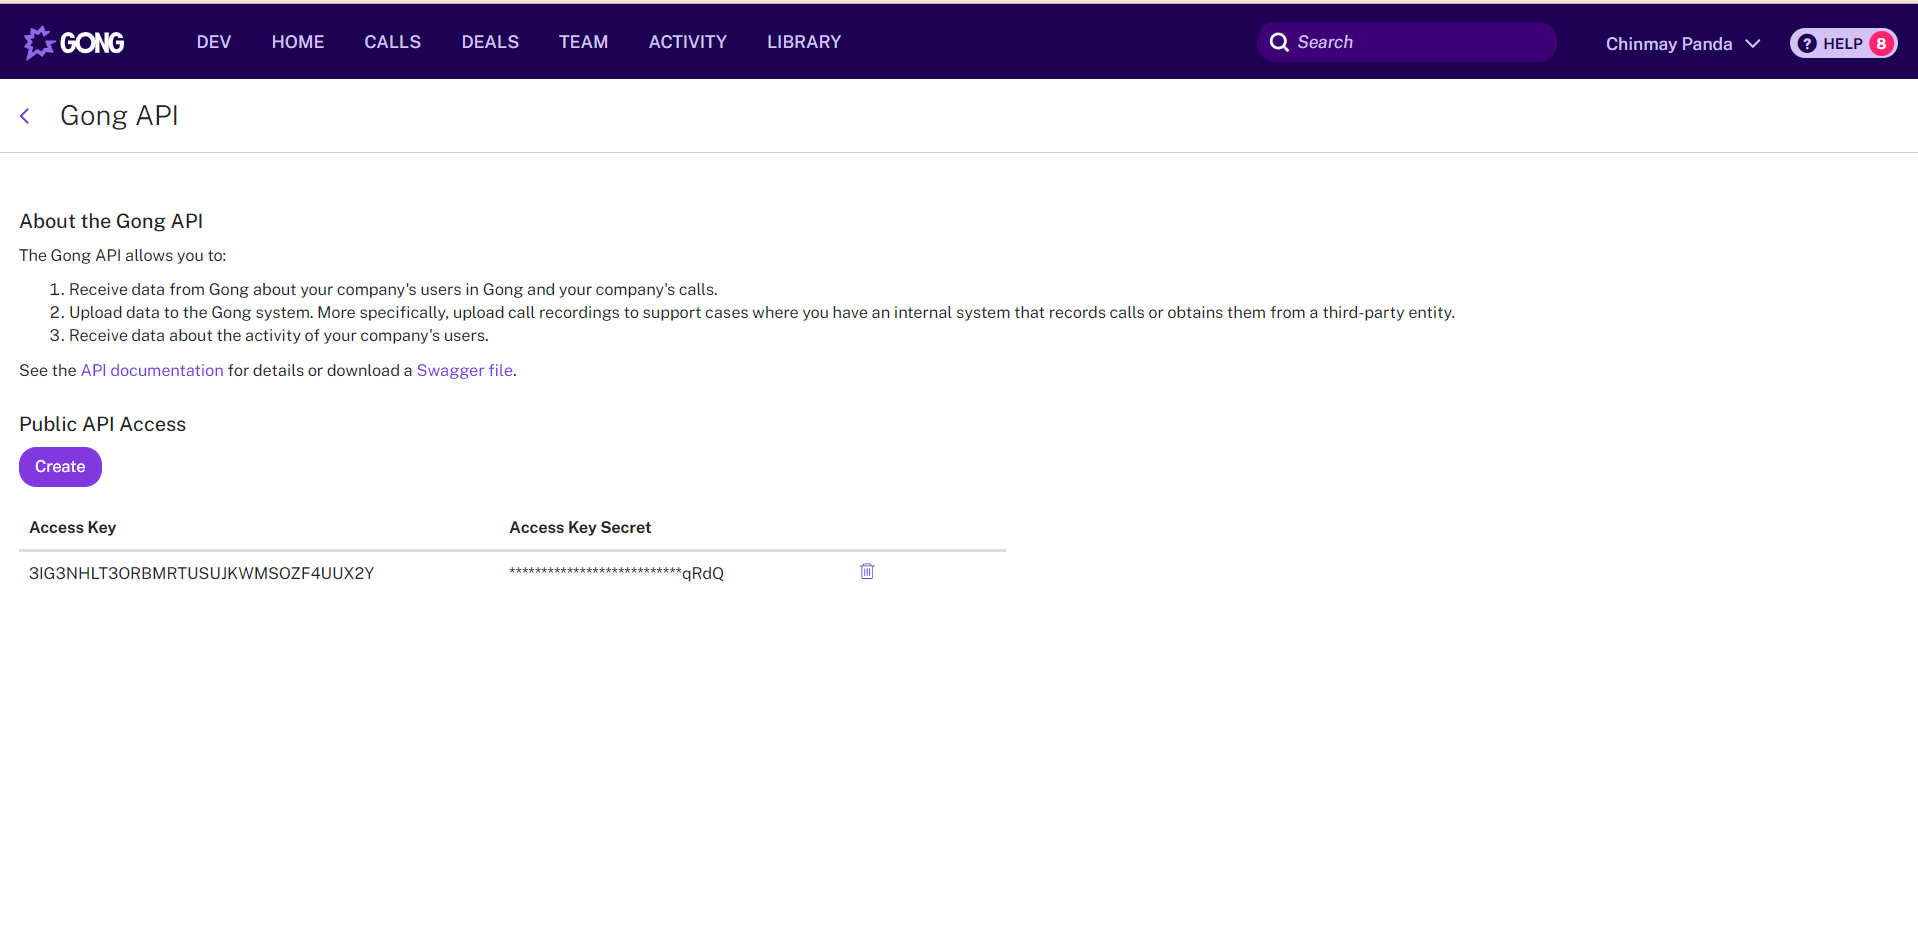Click the Access Key Secret column header
1918x944 pixels.
coord(580,527)
